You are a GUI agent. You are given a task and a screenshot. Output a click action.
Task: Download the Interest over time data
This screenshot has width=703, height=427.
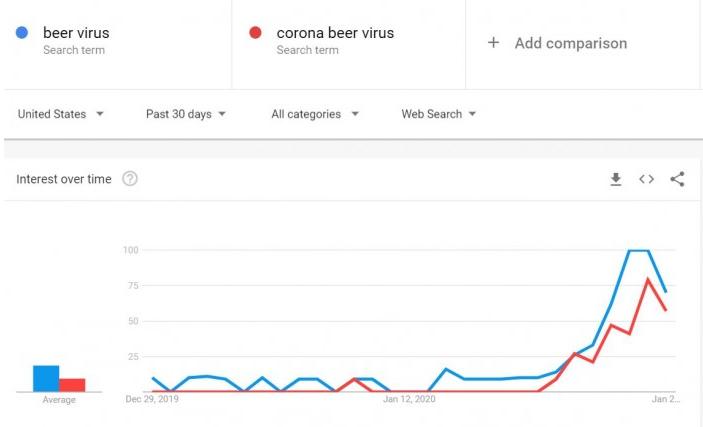tap(616, 179)
